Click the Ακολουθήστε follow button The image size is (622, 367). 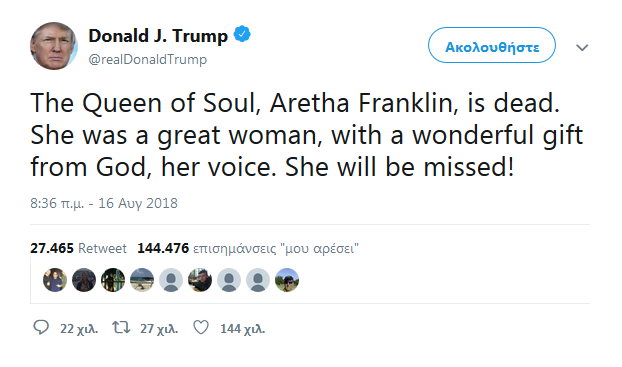pos(492,45)
